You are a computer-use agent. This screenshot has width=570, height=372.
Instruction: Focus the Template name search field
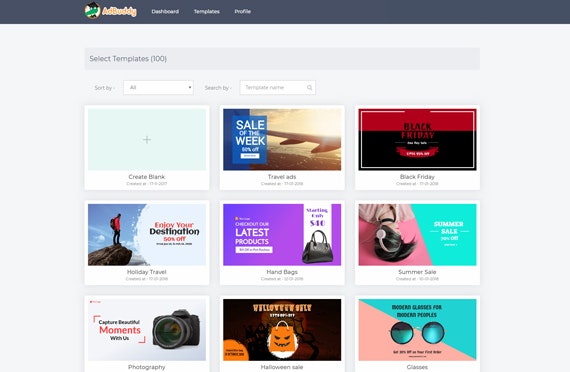click(277, 88)
